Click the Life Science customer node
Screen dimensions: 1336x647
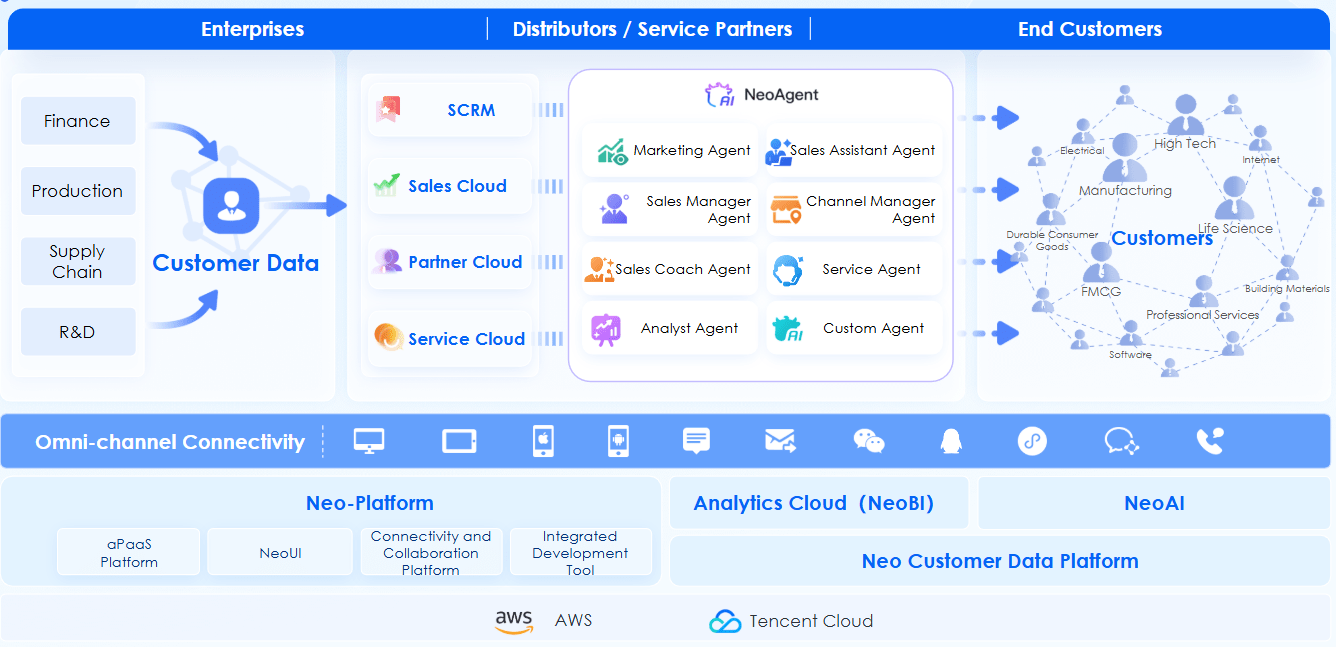1234,199
